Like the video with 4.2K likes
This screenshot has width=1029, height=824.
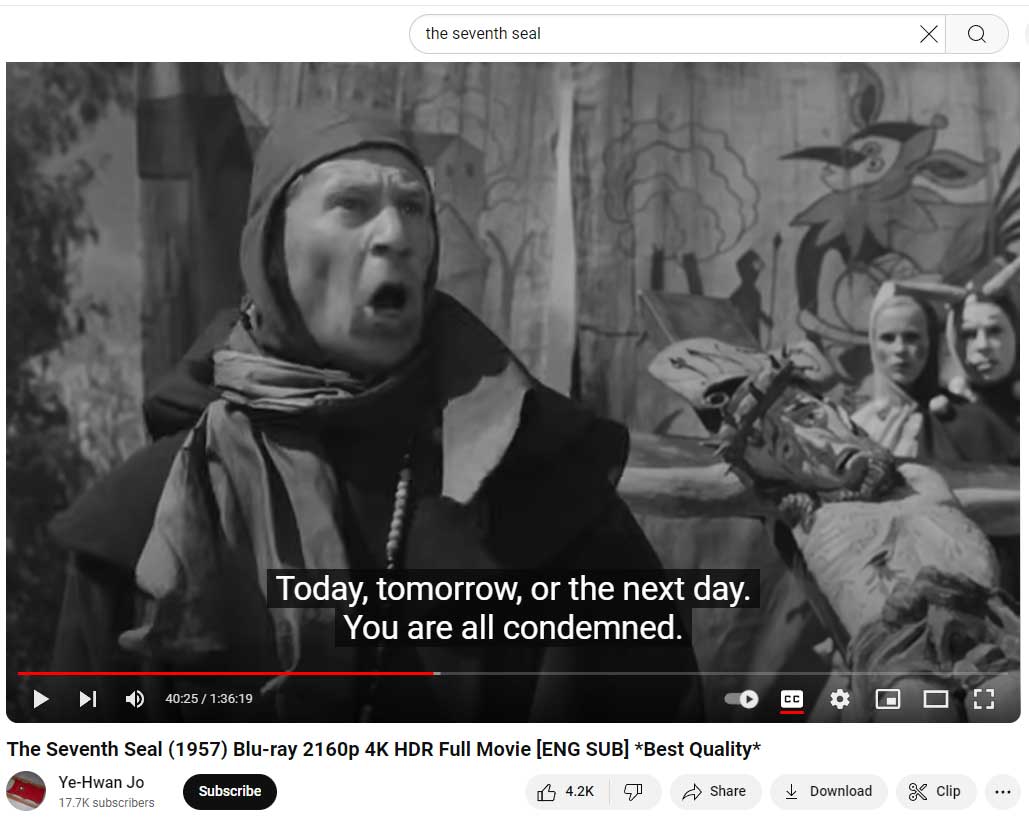click(x=567, y=792)
